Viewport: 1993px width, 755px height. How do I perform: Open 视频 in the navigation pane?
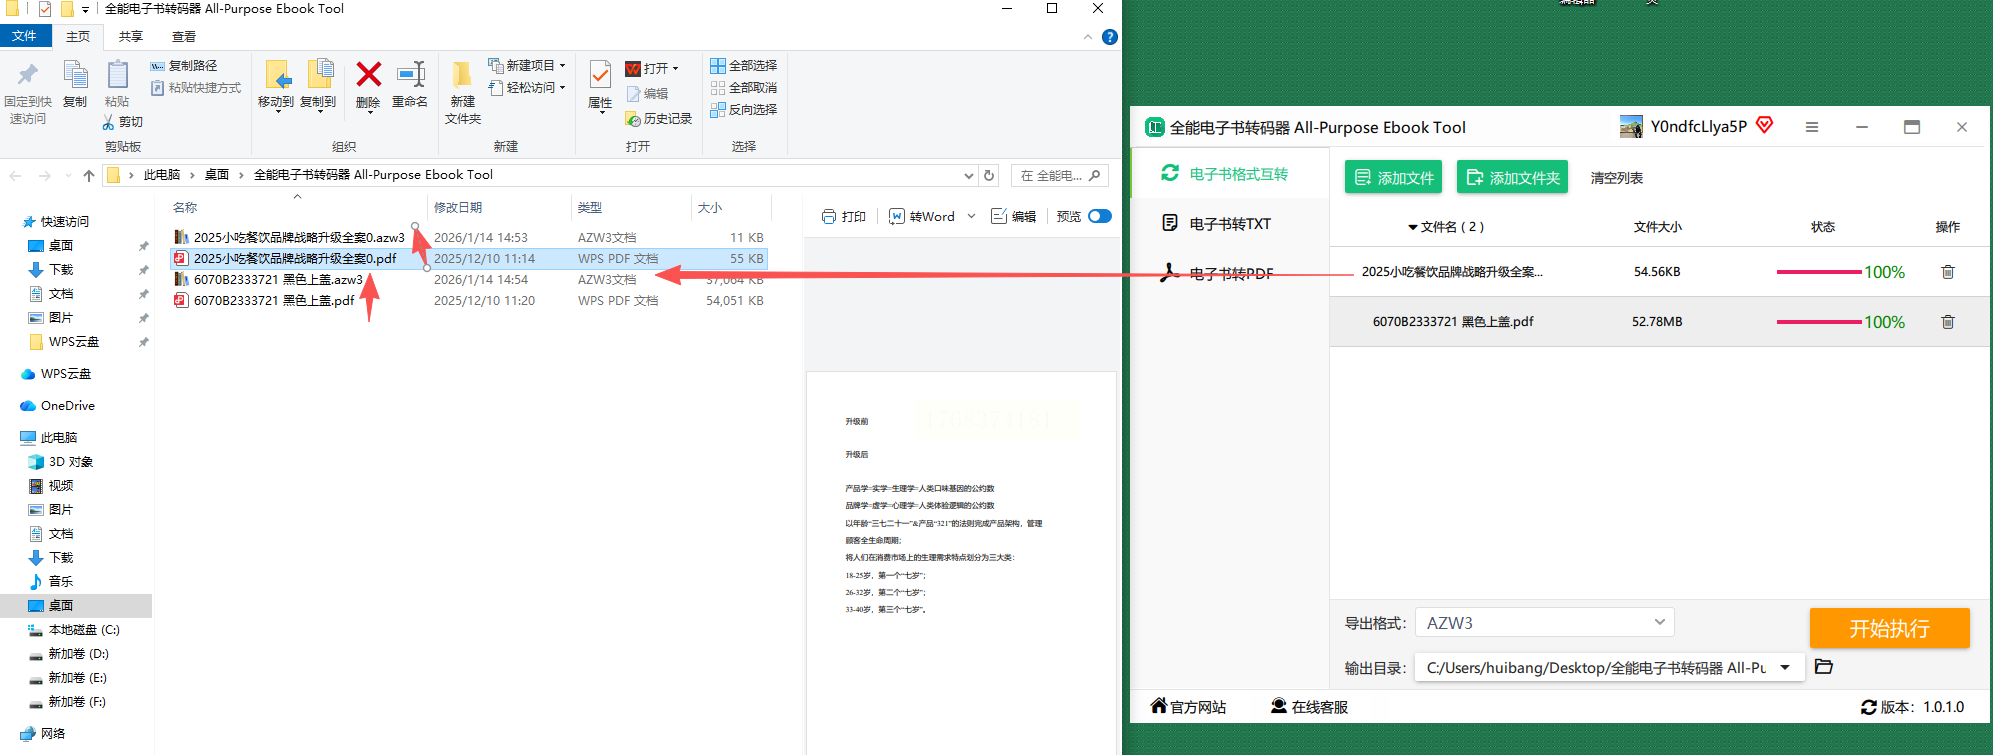coord(61,486)
